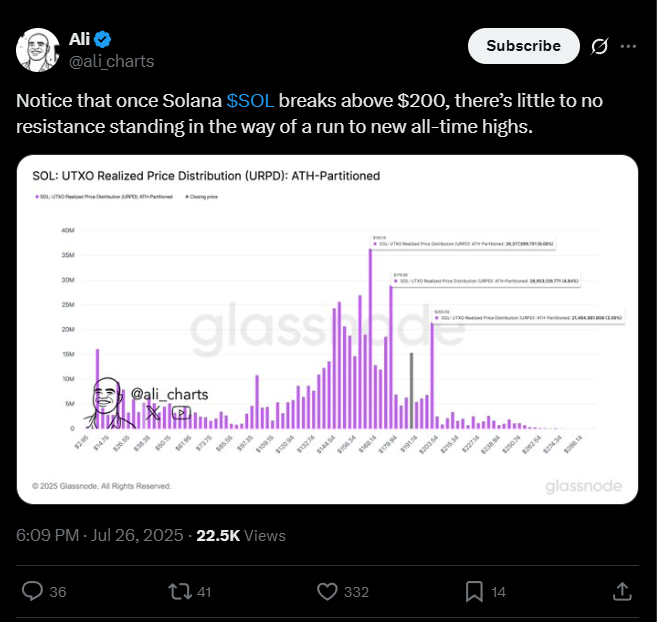Click the 36 replies count
The width and height of the screenshot is (657, 622).
click(x=58, y=592)
